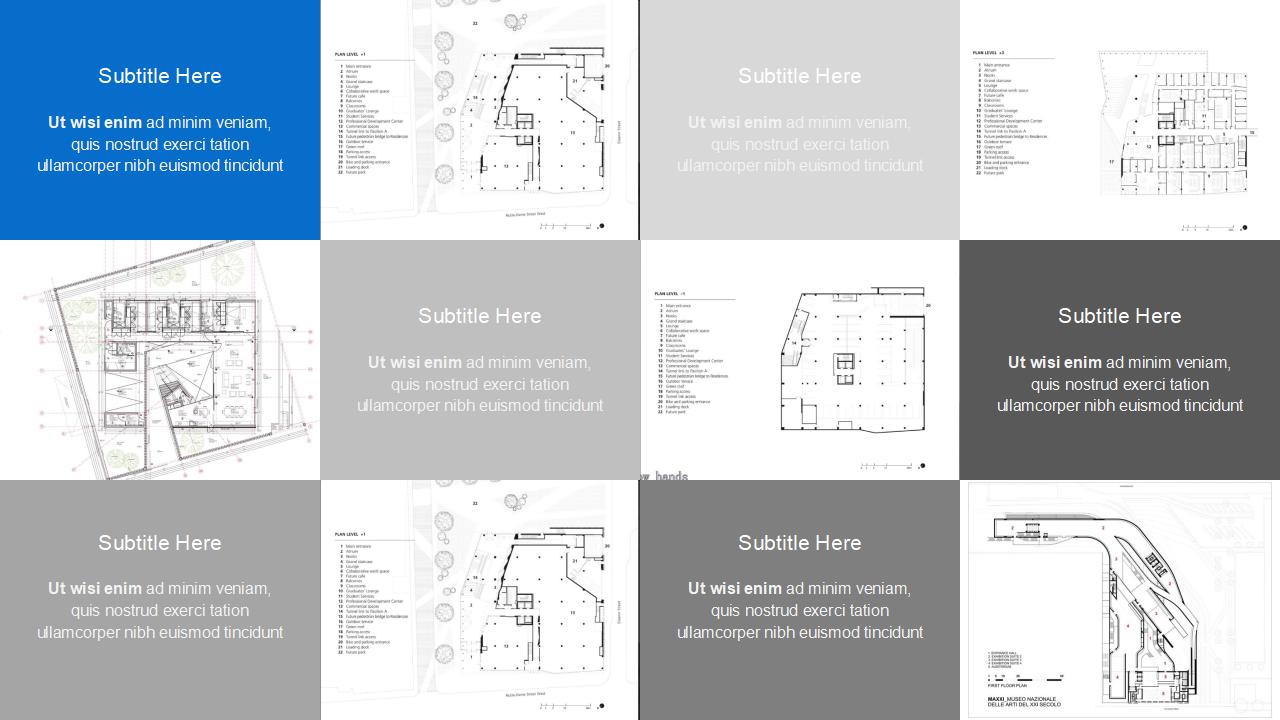The height and width of the screenshot is (720, 1280).
Task: Click the 'FIRST FLOOR PLAN' label on the MAXXI drawing
Action: pyautogui.click(x=1005, y=686)
